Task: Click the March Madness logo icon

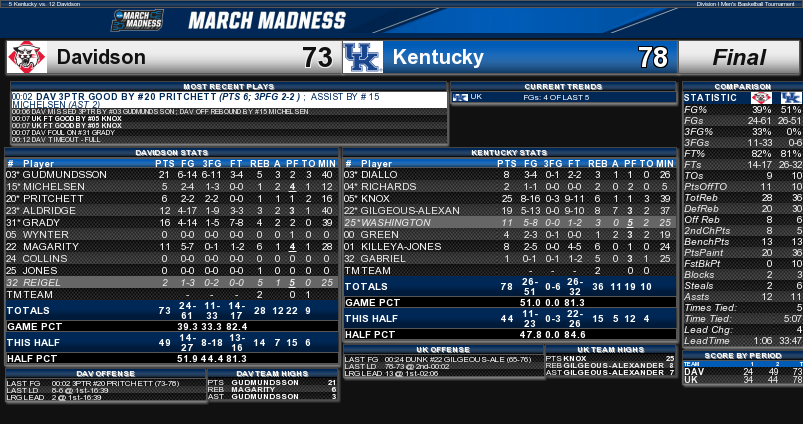Action: [137, 20]
